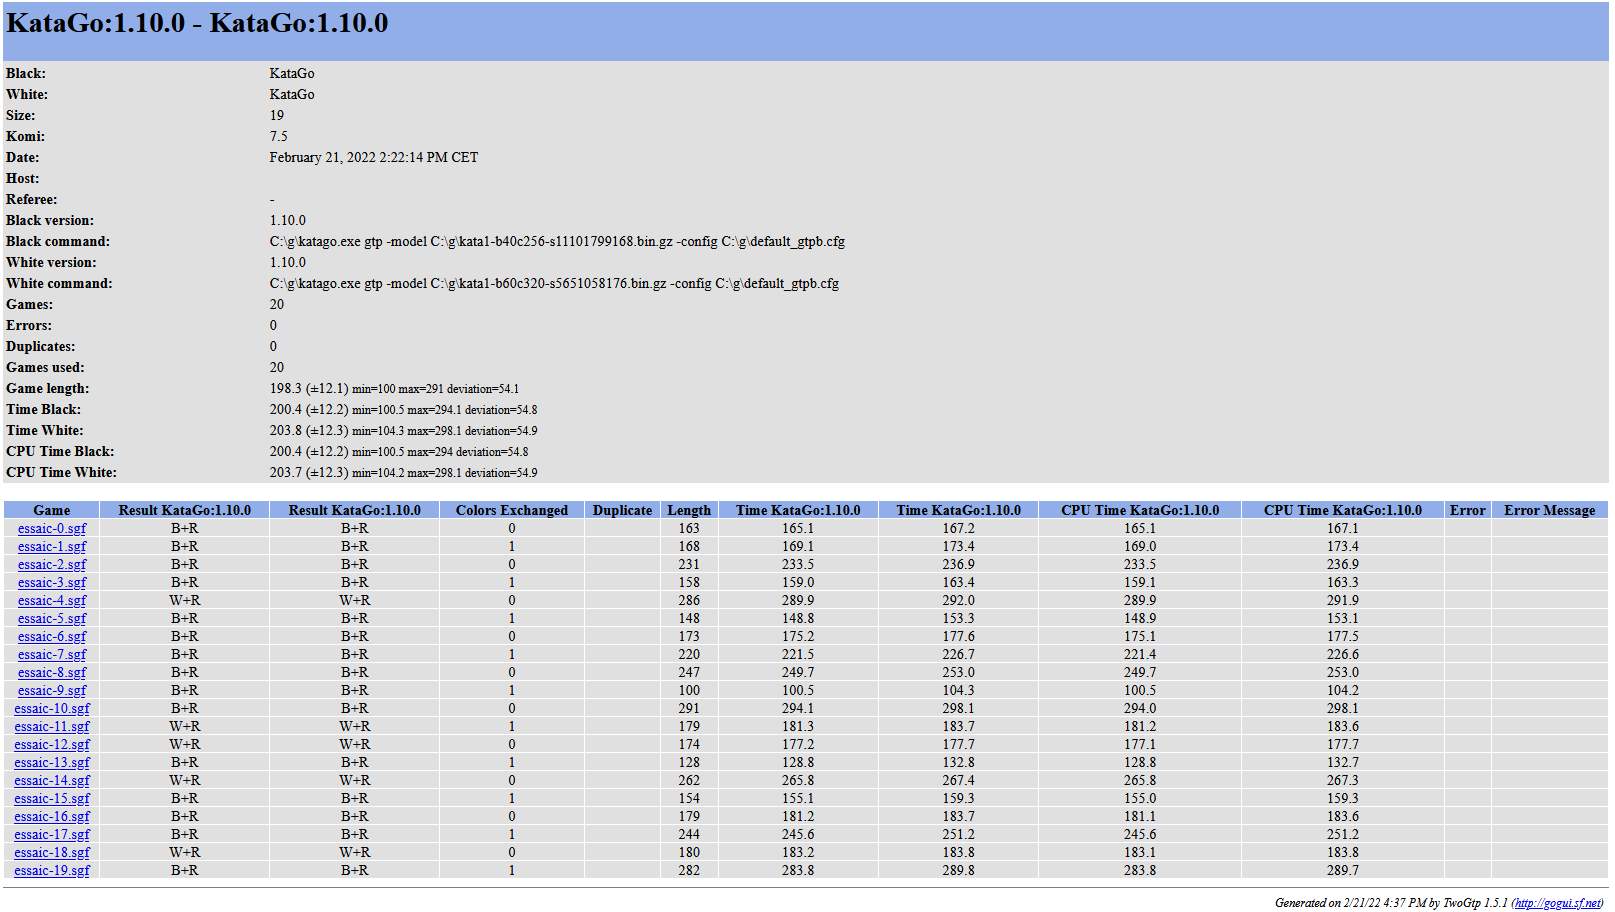Click the Game column header
Image resolution: width=1615 pixels, height=912 pixels.
tap(52, 510)
